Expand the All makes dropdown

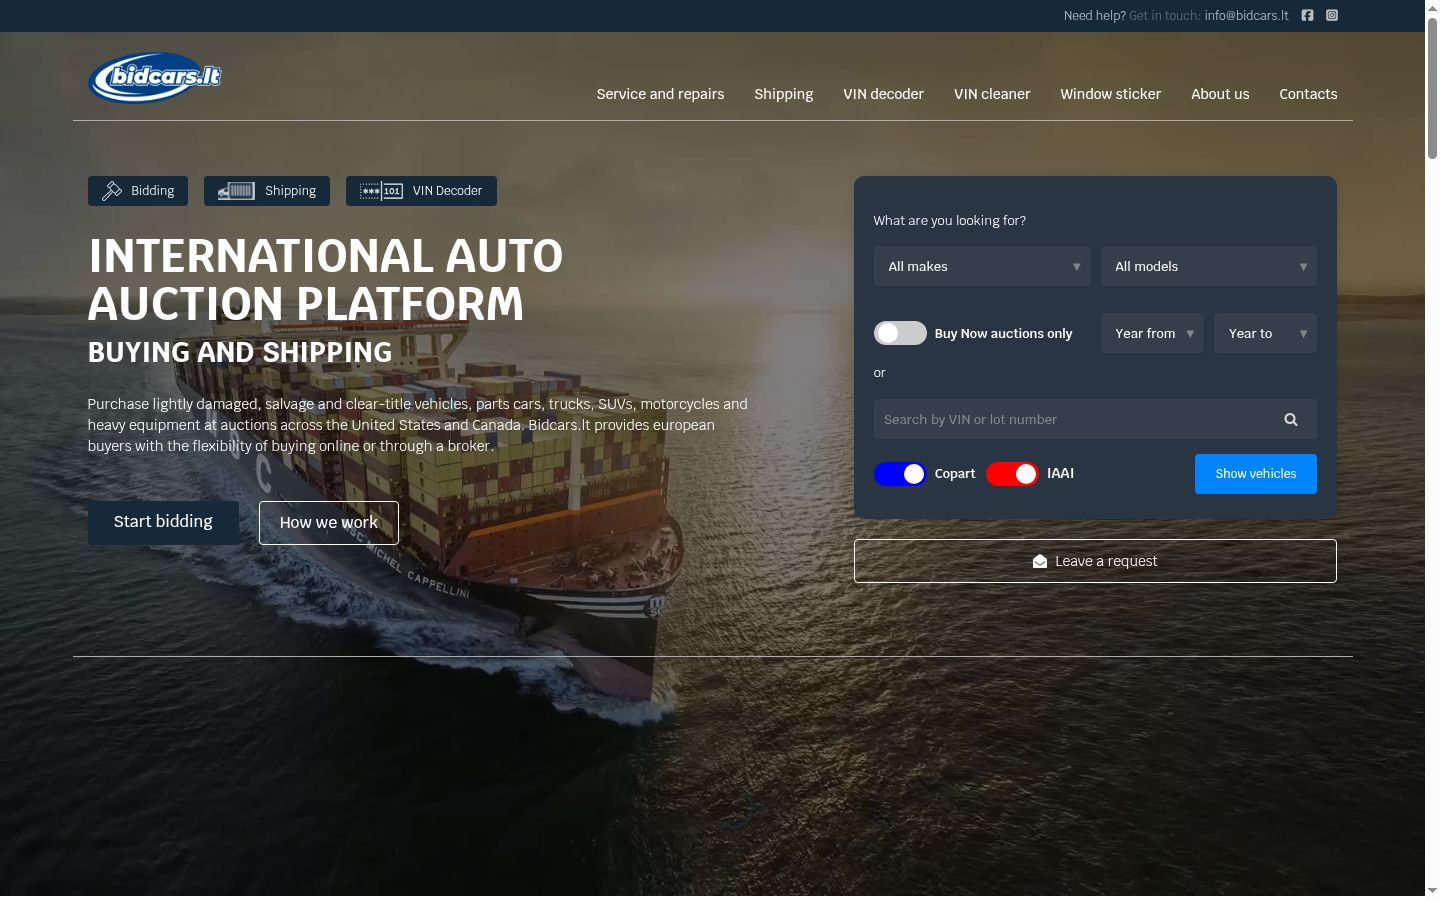point(982,266)
